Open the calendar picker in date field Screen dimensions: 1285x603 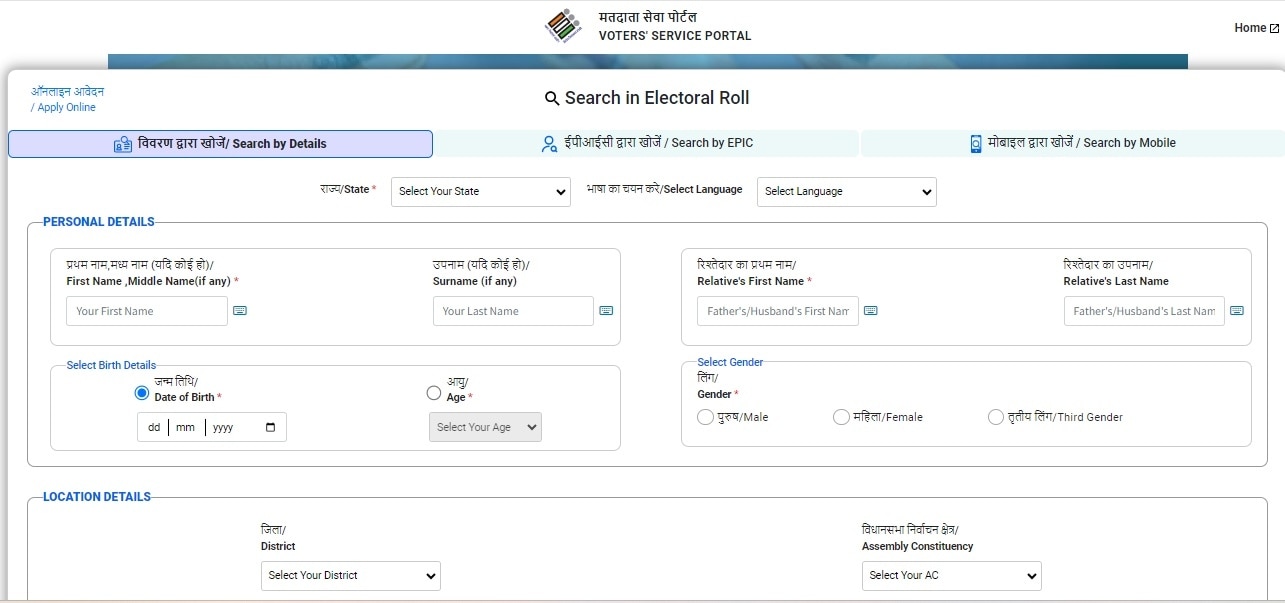[271, 427]
